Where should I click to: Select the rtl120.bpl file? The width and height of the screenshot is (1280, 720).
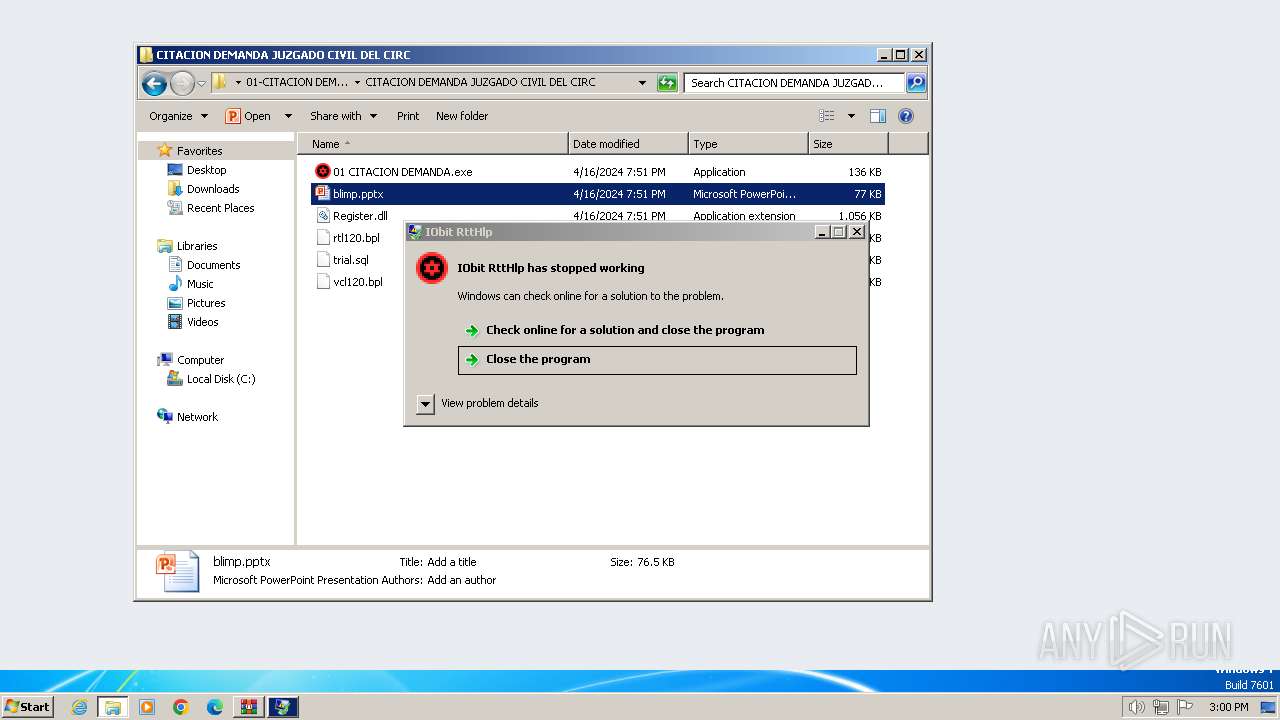(356, 238)
